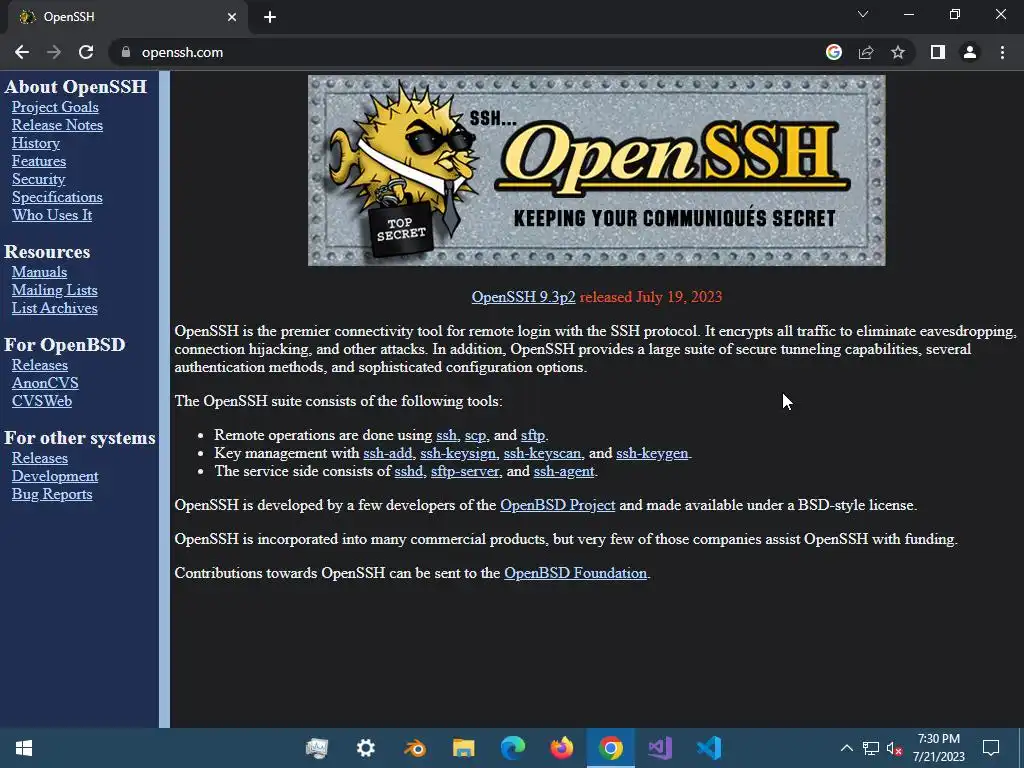Reload the openssh.com page
The image size is (1024, 768).
(x=86, y=52)
